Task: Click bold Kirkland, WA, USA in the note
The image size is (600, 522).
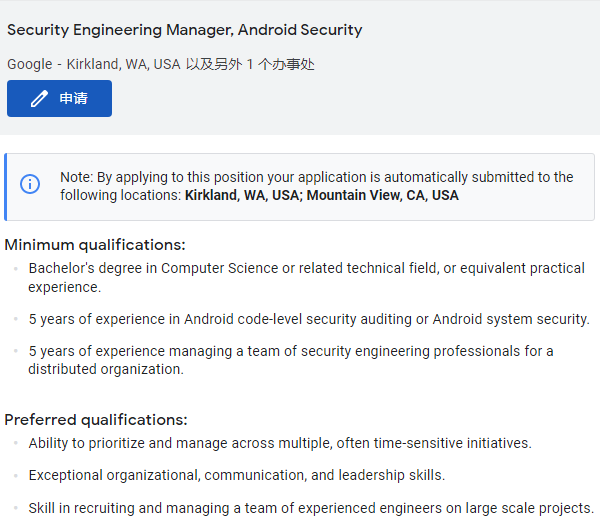Action: 242,195
